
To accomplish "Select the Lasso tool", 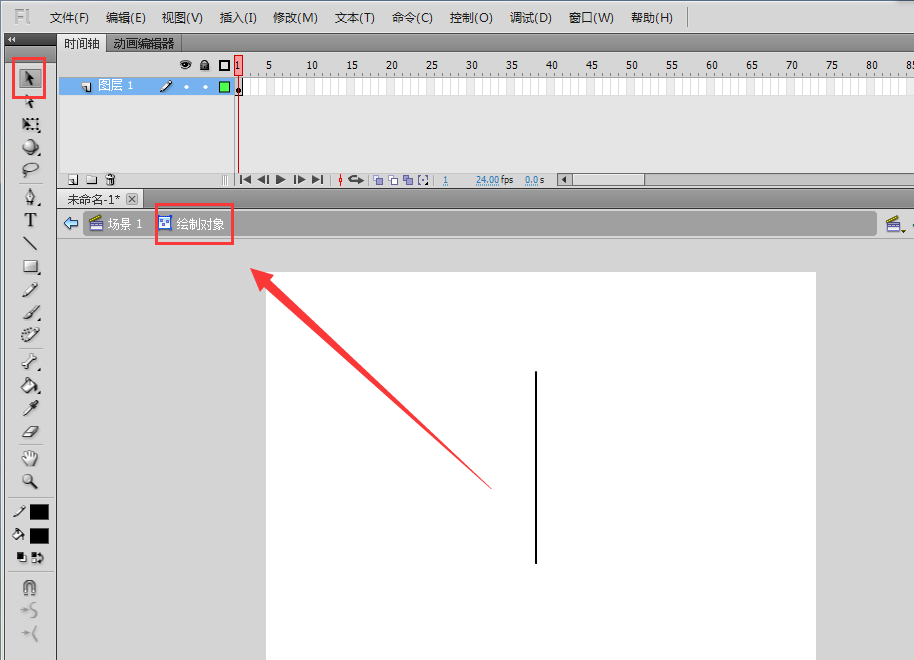I will pos(30,170).
